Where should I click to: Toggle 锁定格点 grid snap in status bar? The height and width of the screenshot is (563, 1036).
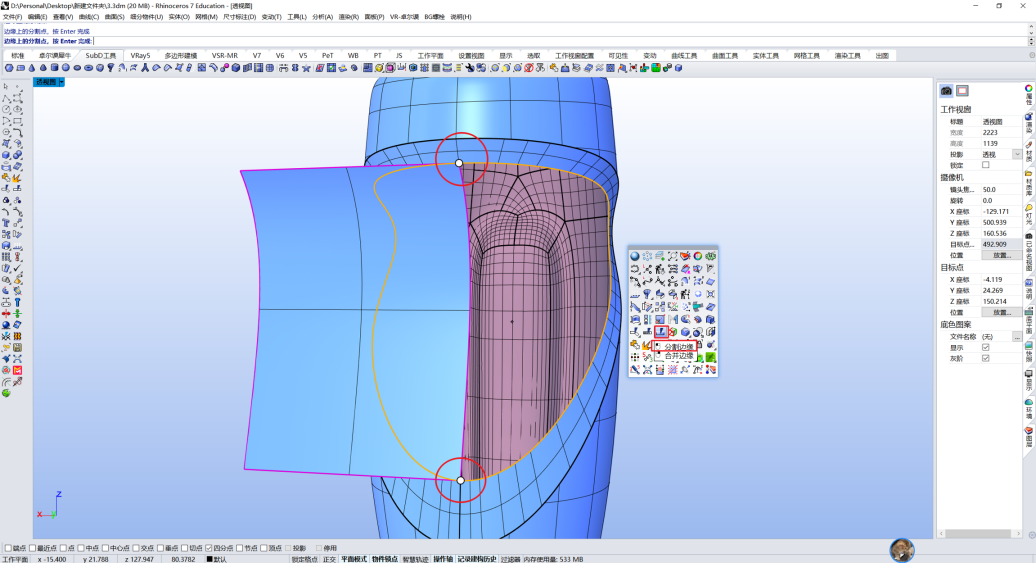pos(304,559)
